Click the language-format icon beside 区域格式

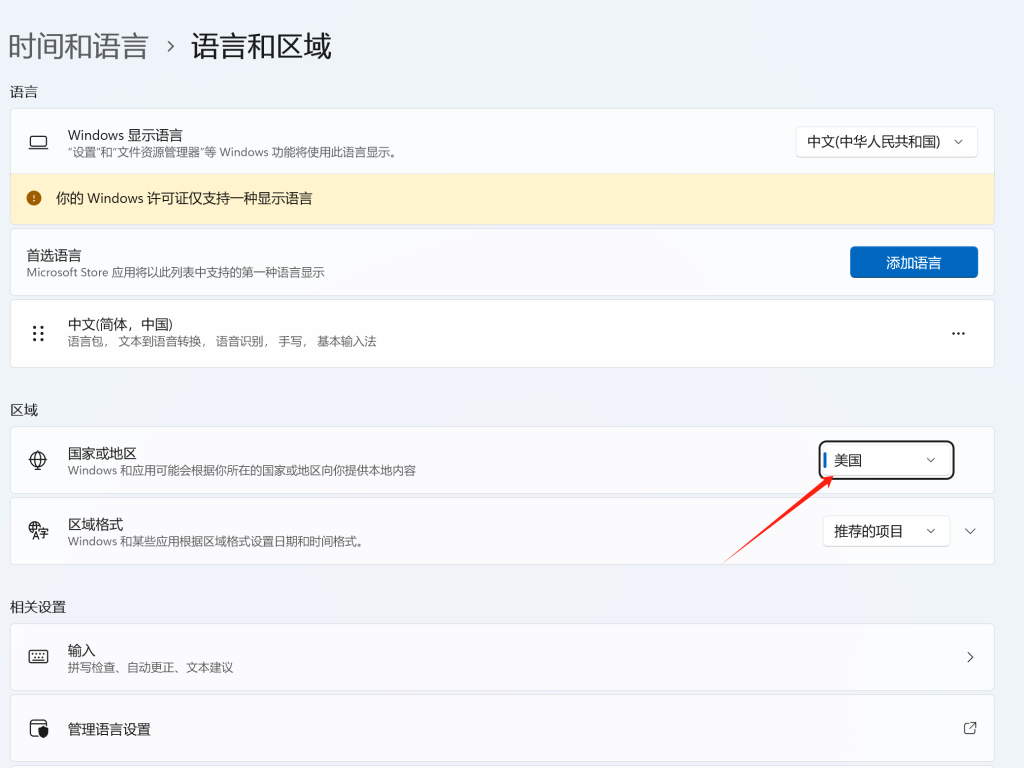pos(38,531)
